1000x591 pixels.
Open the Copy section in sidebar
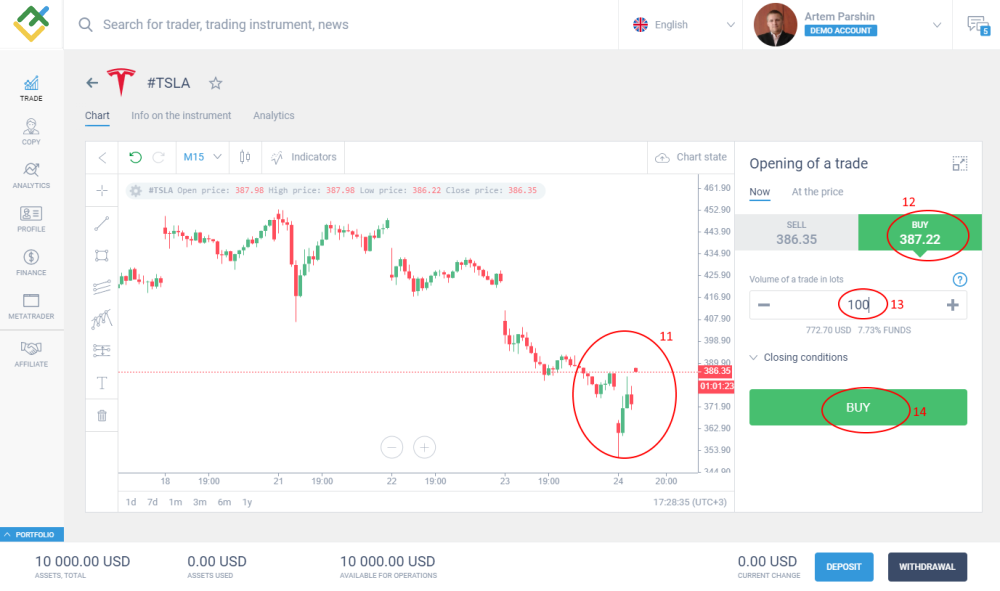click(31, 131)
